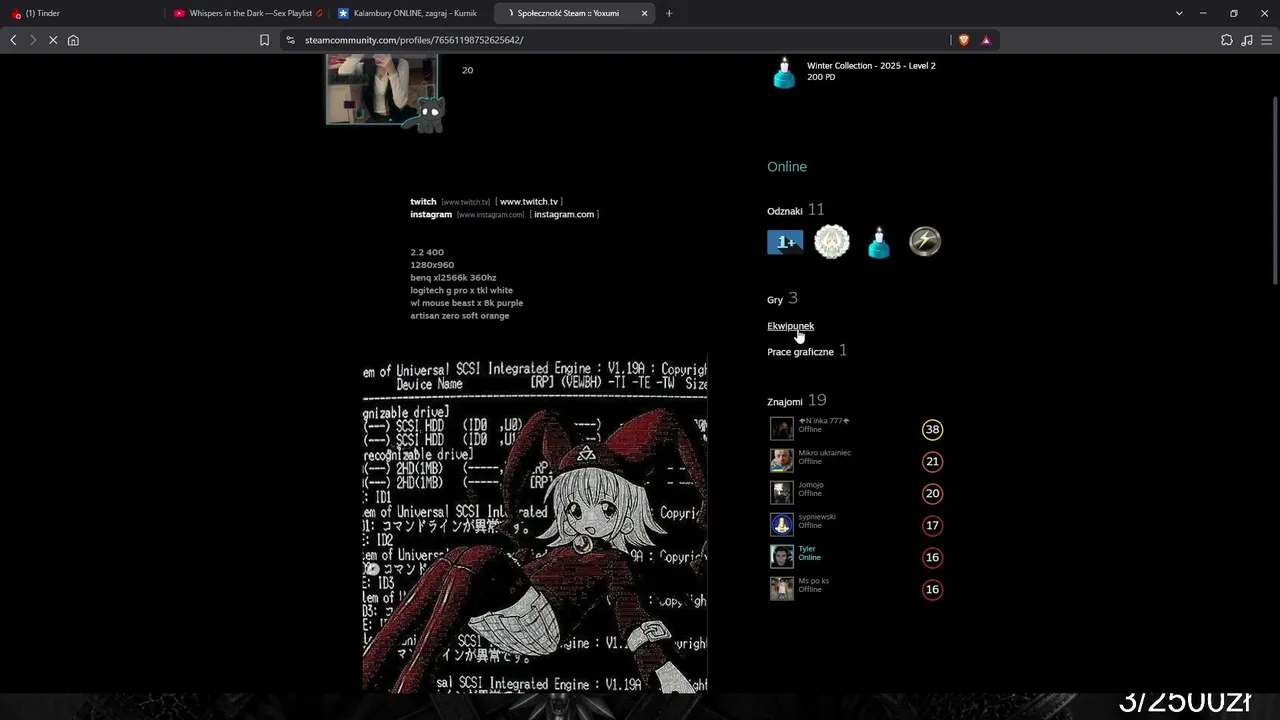Open a new browser tab
Image resolution: width=1280 pixels, height=720 pixels.
(669, 13)
